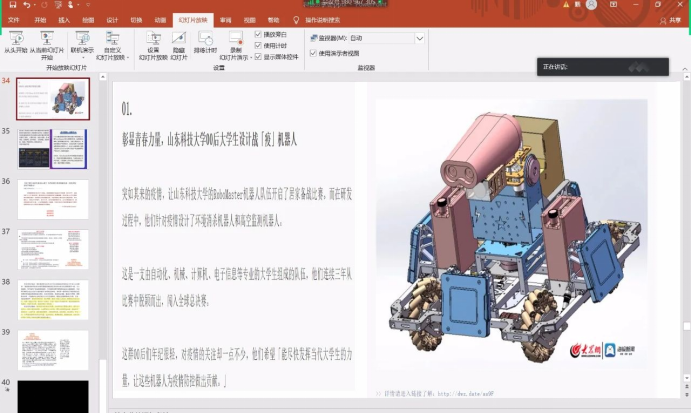Start slideshow from current slide icon
Viewport: 691px width, 414px height.
tap(47, 39)
